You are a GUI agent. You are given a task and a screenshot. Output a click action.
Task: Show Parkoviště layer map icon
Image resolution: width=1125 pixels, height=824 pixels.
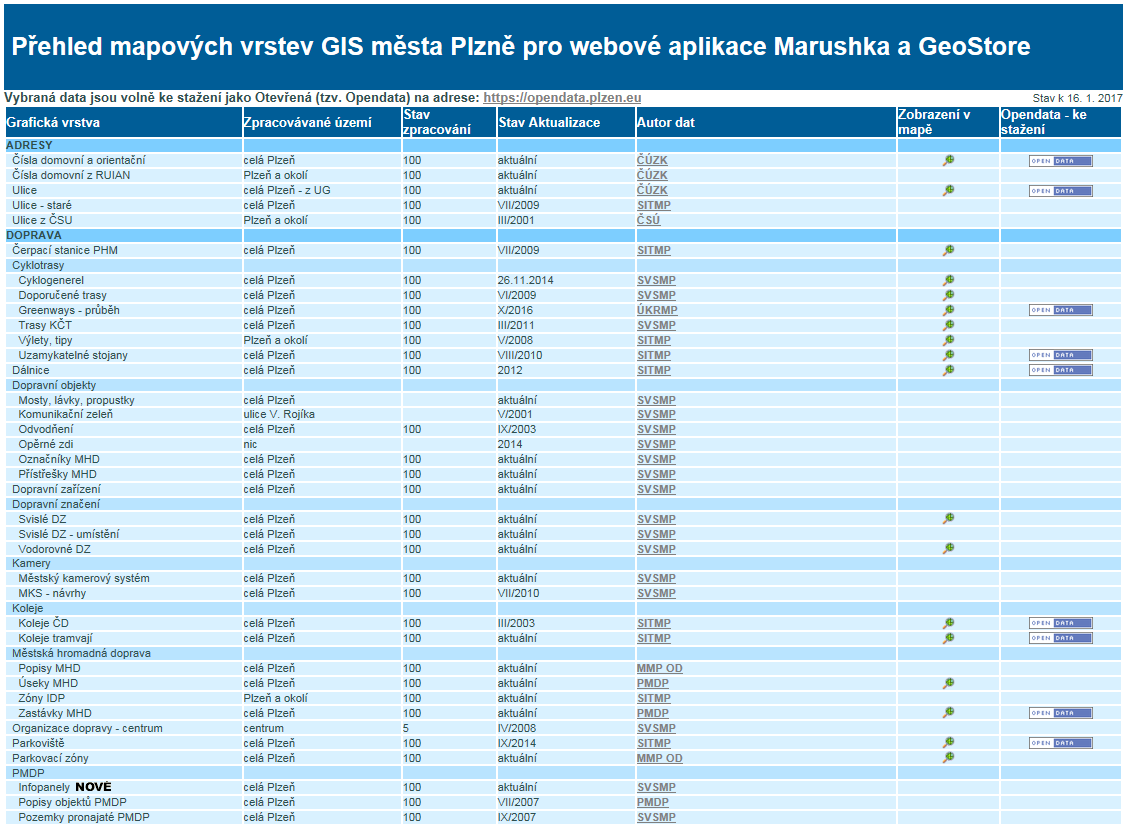tap(949, 742)
